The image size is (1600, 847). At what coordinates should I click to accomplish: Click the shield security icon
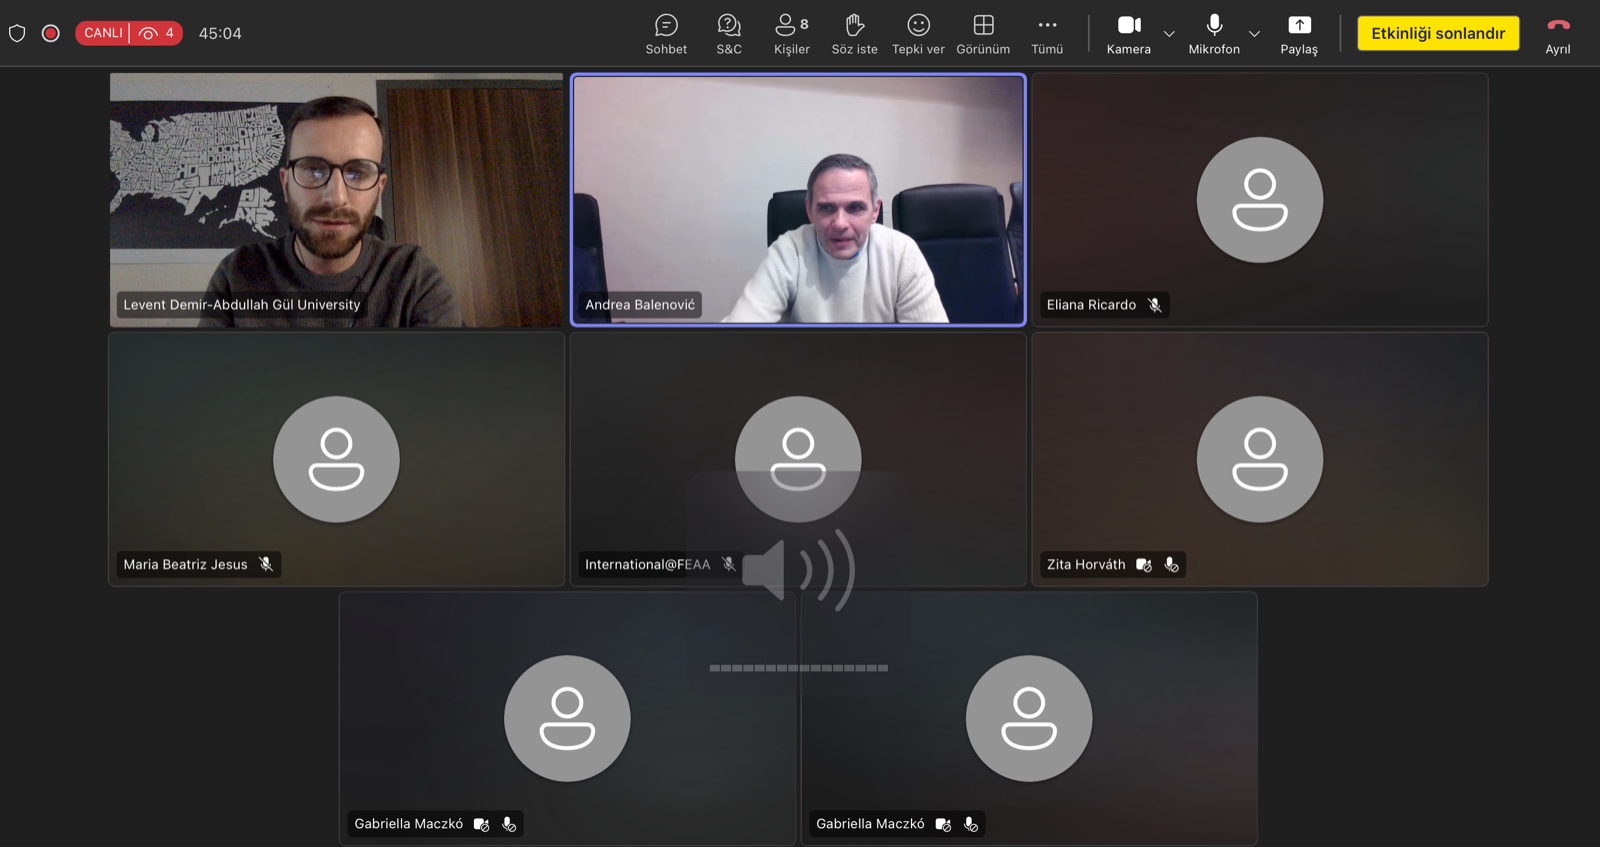[x=17, y=33]
